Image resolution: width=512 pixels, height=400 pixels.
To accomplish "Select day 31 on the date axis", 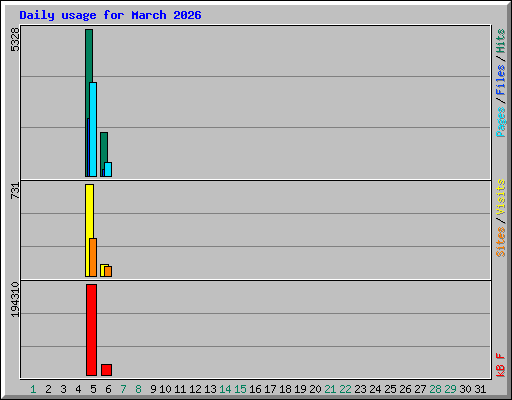I will [480, 389].
